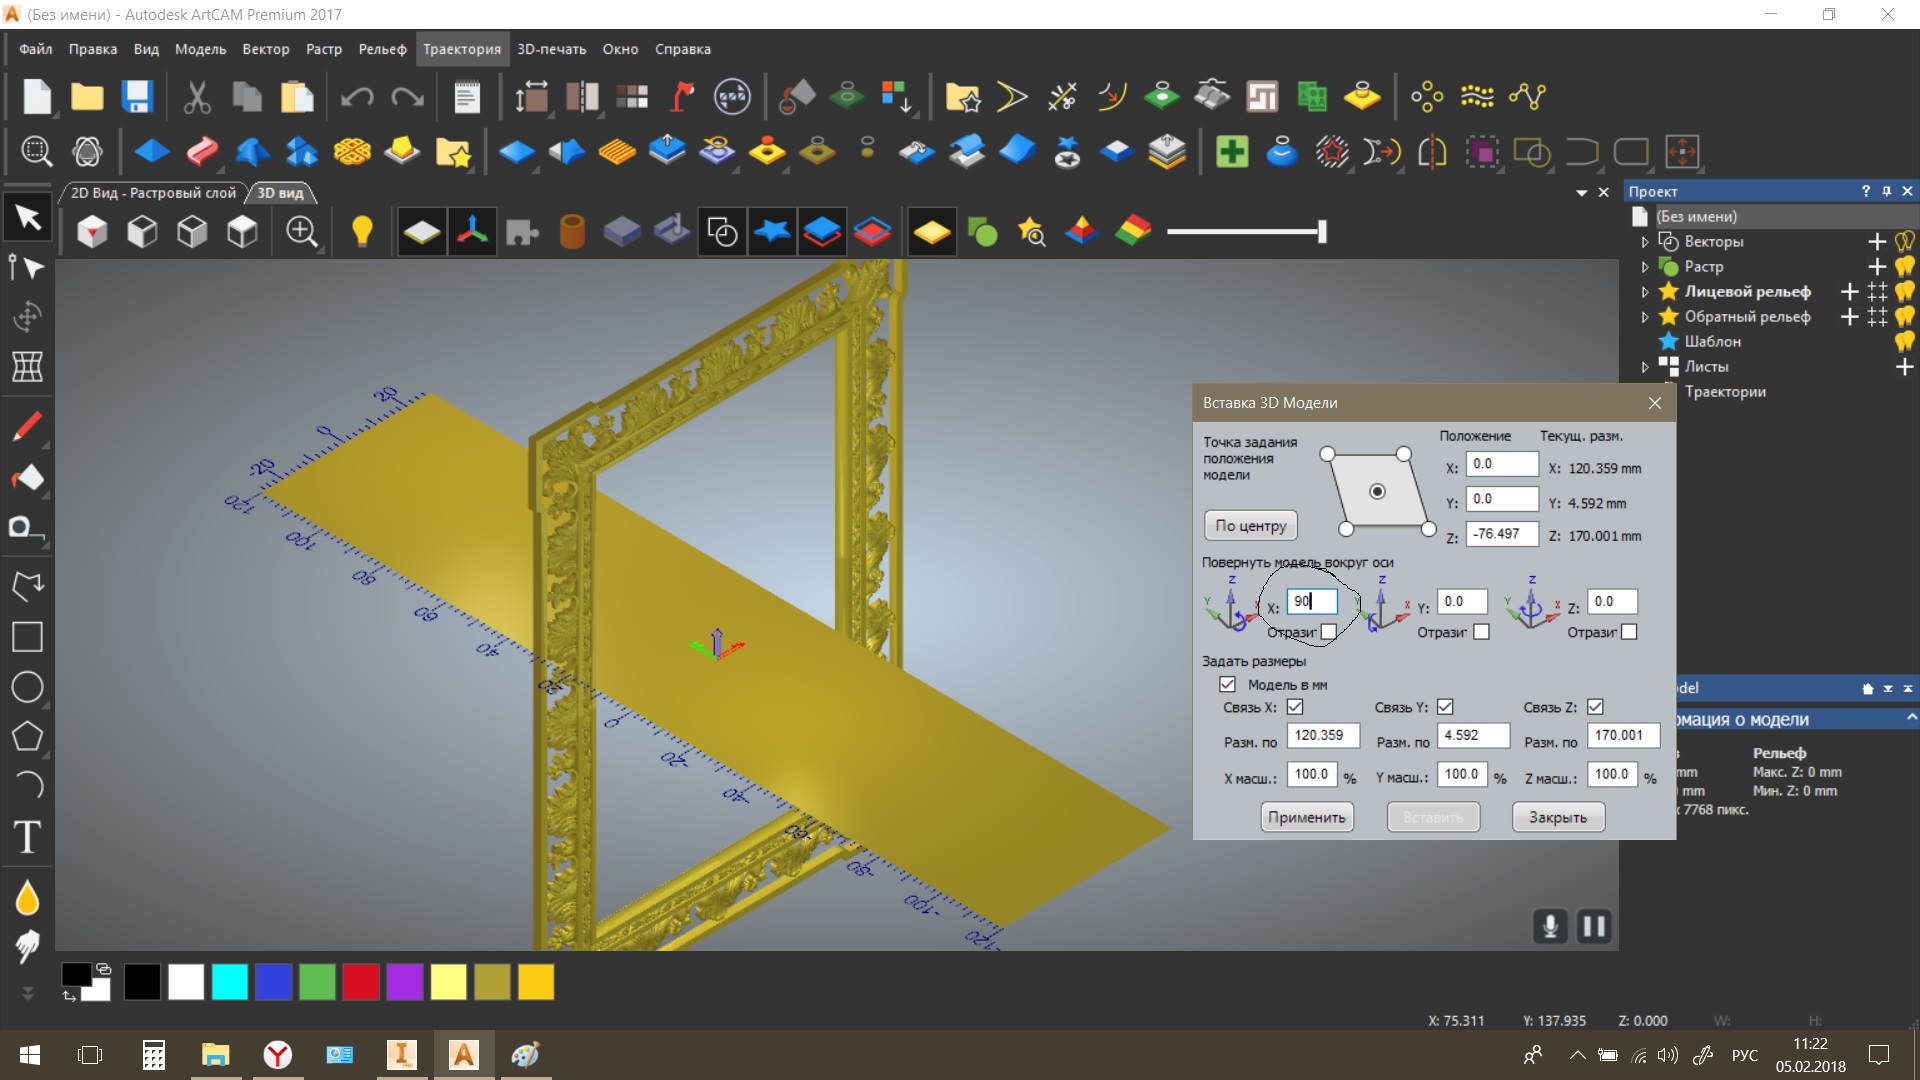This screenshot has height=1080, width=1920.
Task: Expand Листы tree node
Action: pyautogui.click(x=1645, y=367)
